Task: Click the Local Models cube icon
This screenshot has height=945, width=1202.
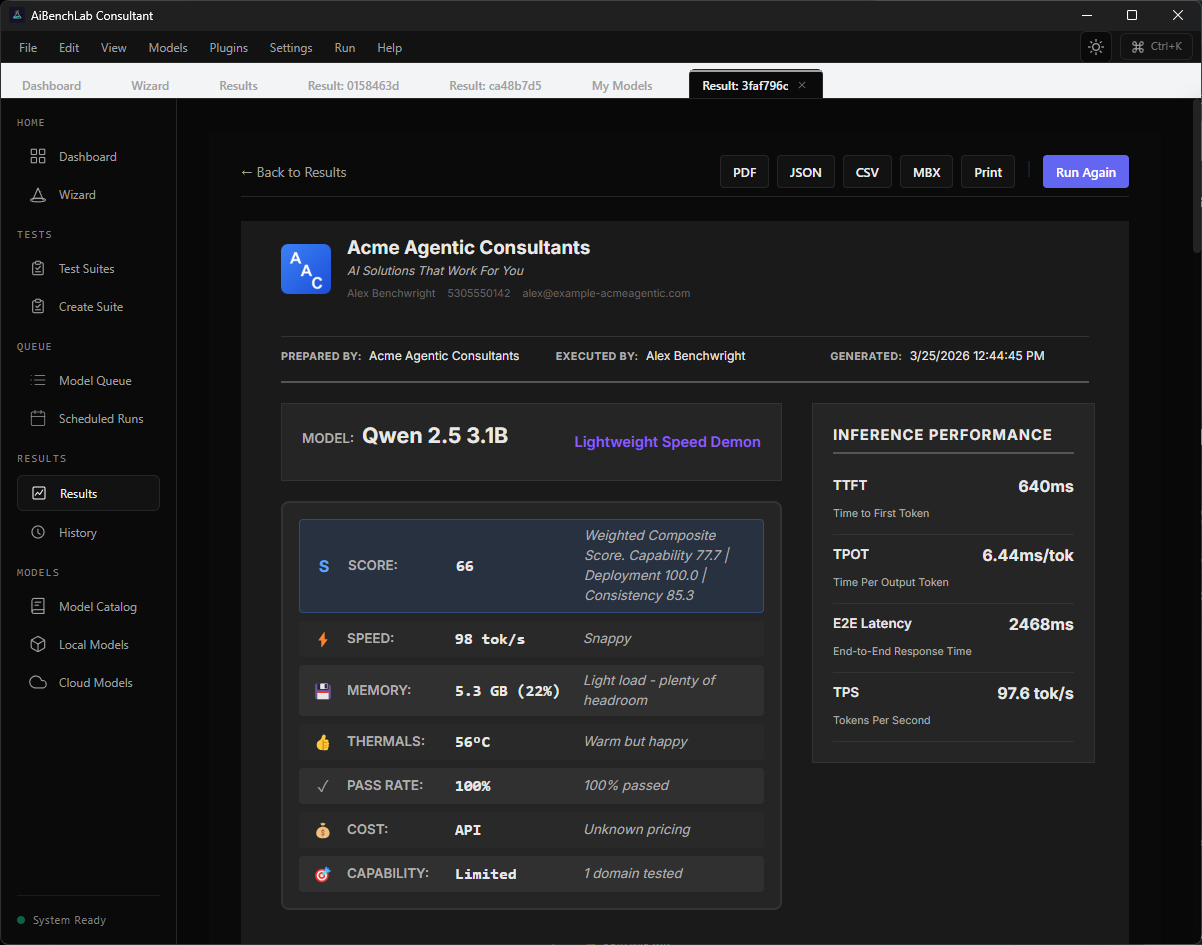Action: tap(38, 644)
